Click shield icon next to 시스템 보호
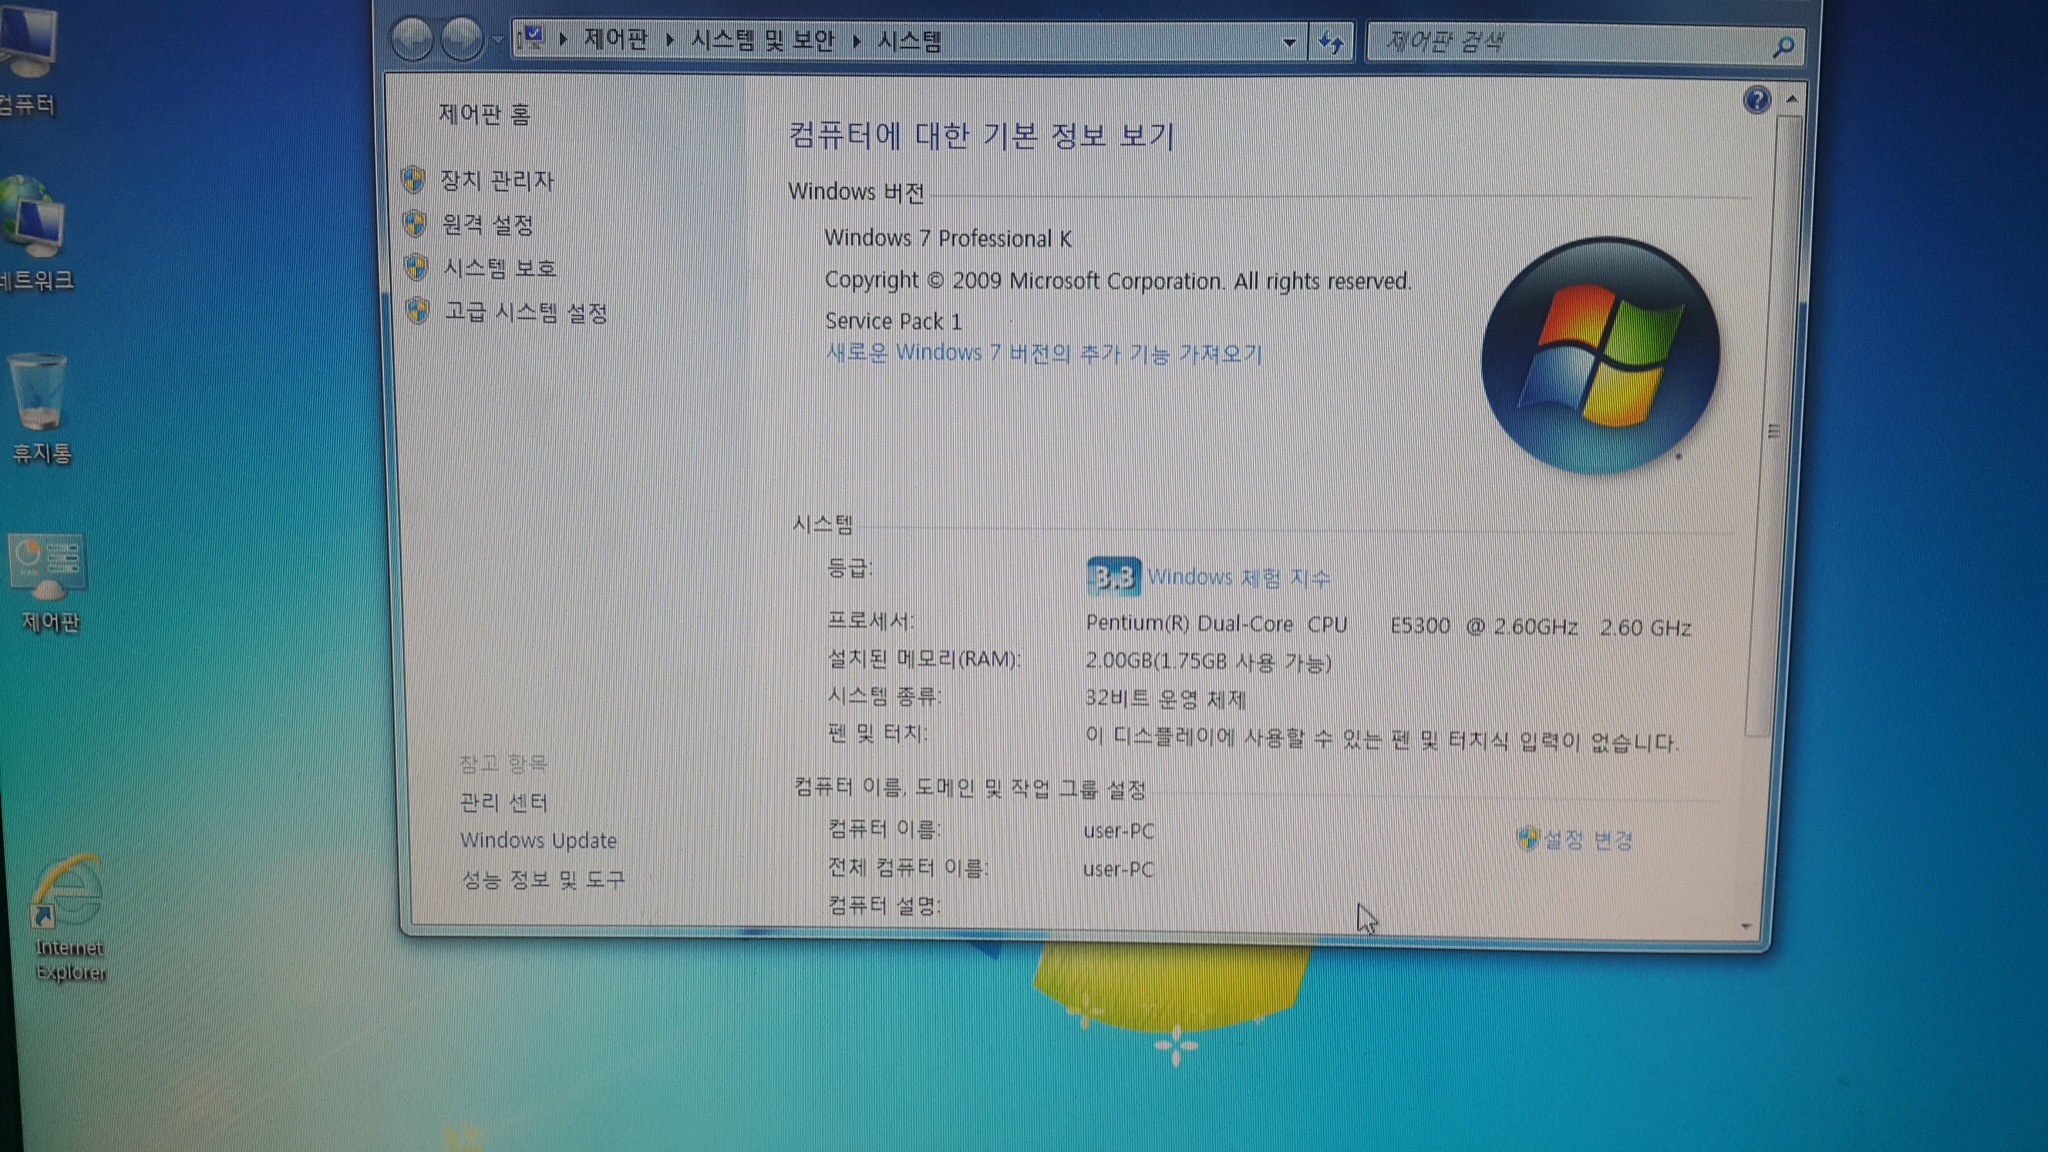 416,267
